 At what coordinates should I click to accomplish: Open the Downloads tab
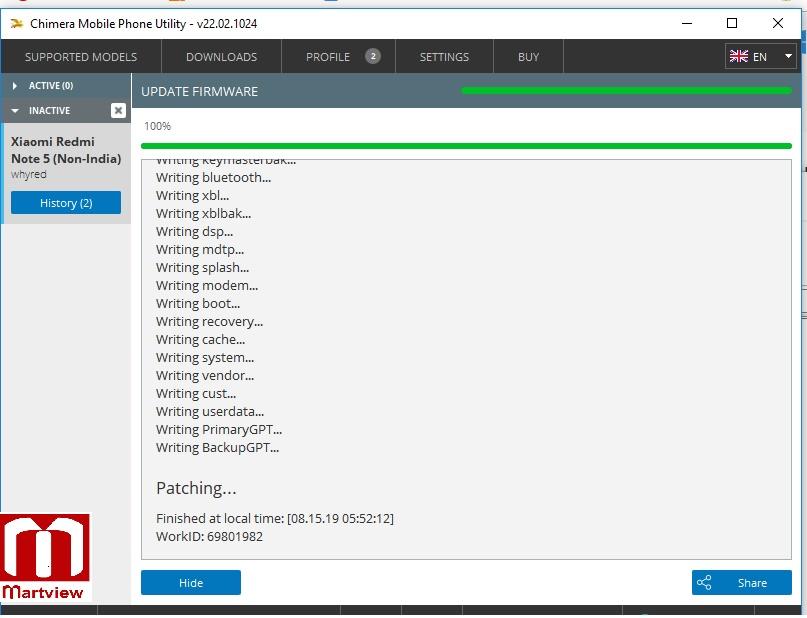point(221,57)
